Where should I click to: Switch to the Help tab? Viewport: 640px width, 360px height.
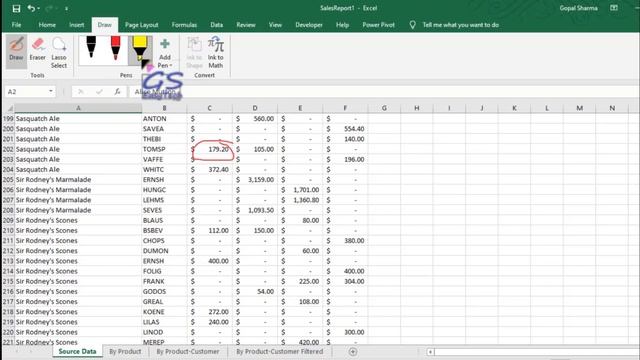click(342, 25)
